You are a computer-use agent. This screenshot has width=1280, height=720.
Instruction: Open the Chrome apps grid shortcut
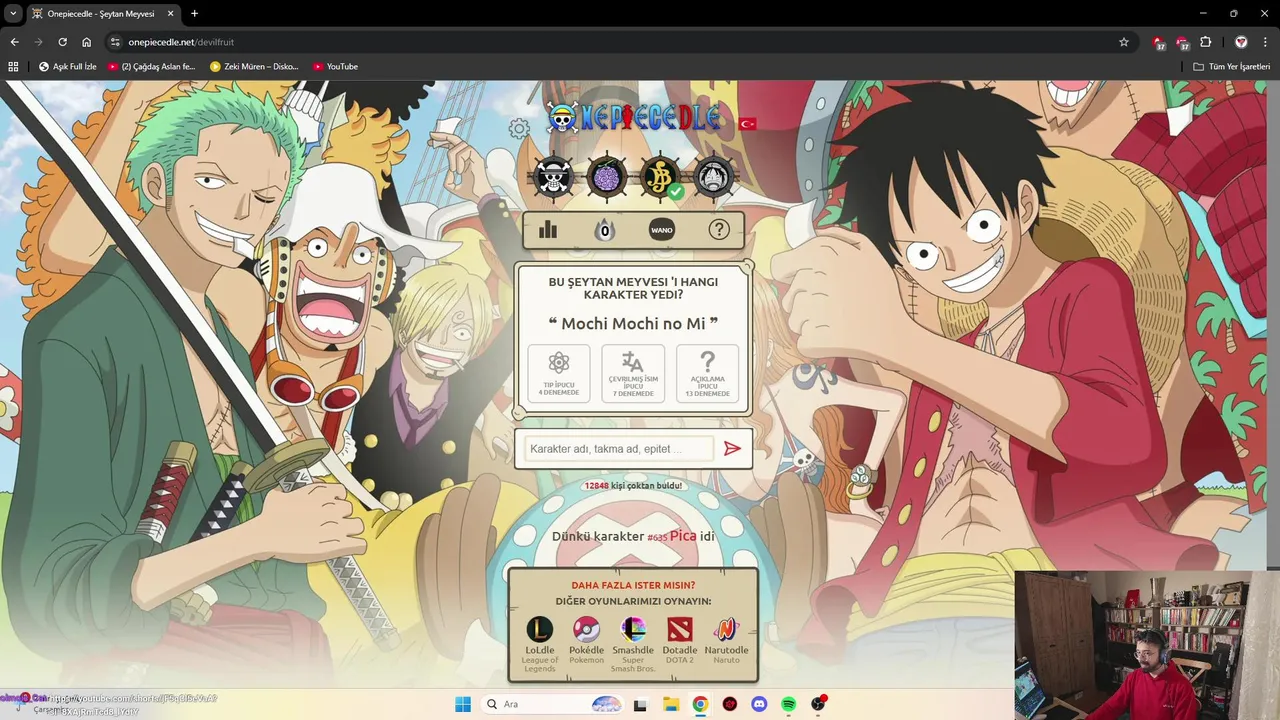pyautogui.click(x=13, y=66)
